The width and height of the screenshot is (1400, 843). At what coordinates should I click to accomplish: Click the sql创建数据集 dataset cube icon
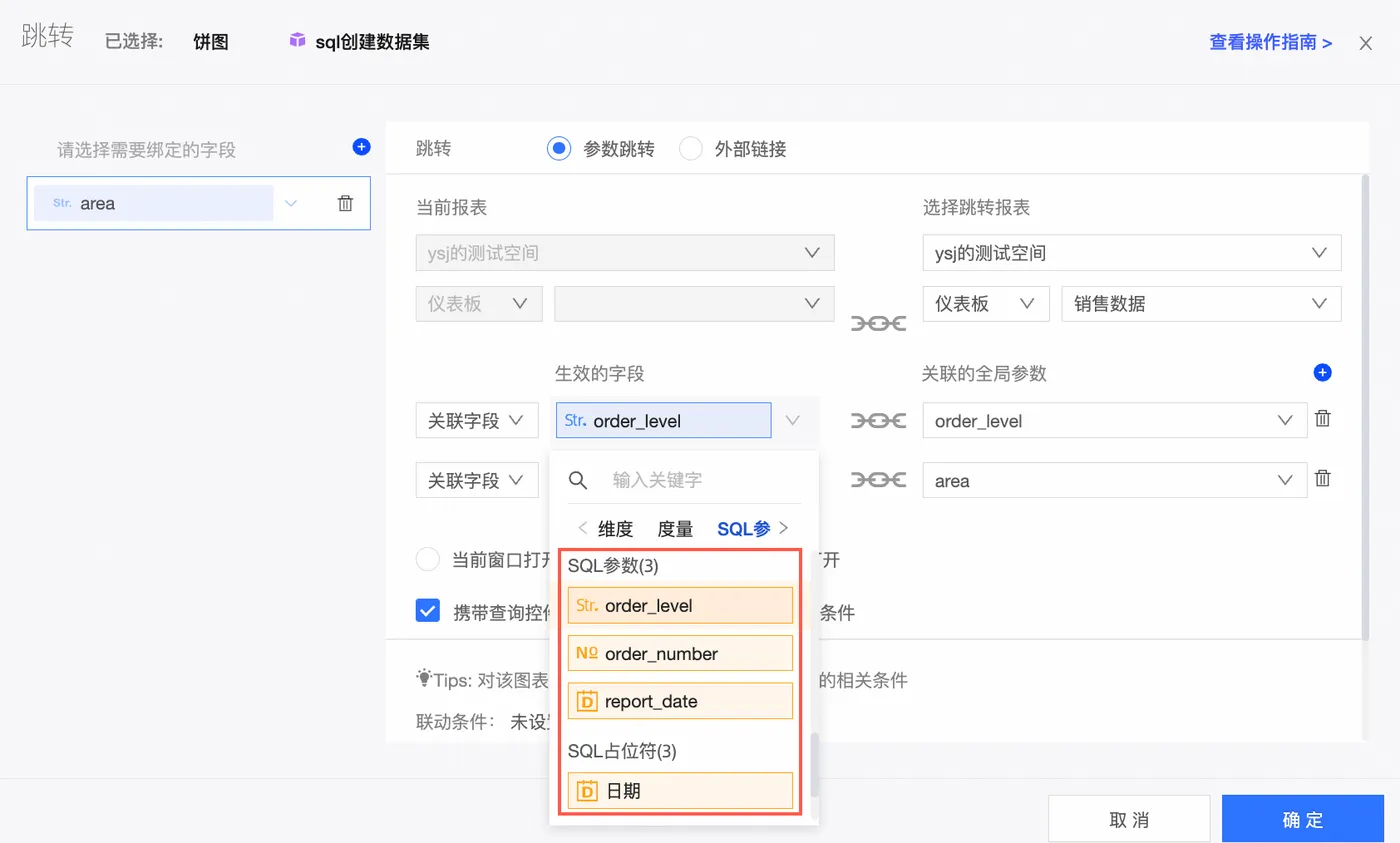pyautogui.click(x=297, y=41)
